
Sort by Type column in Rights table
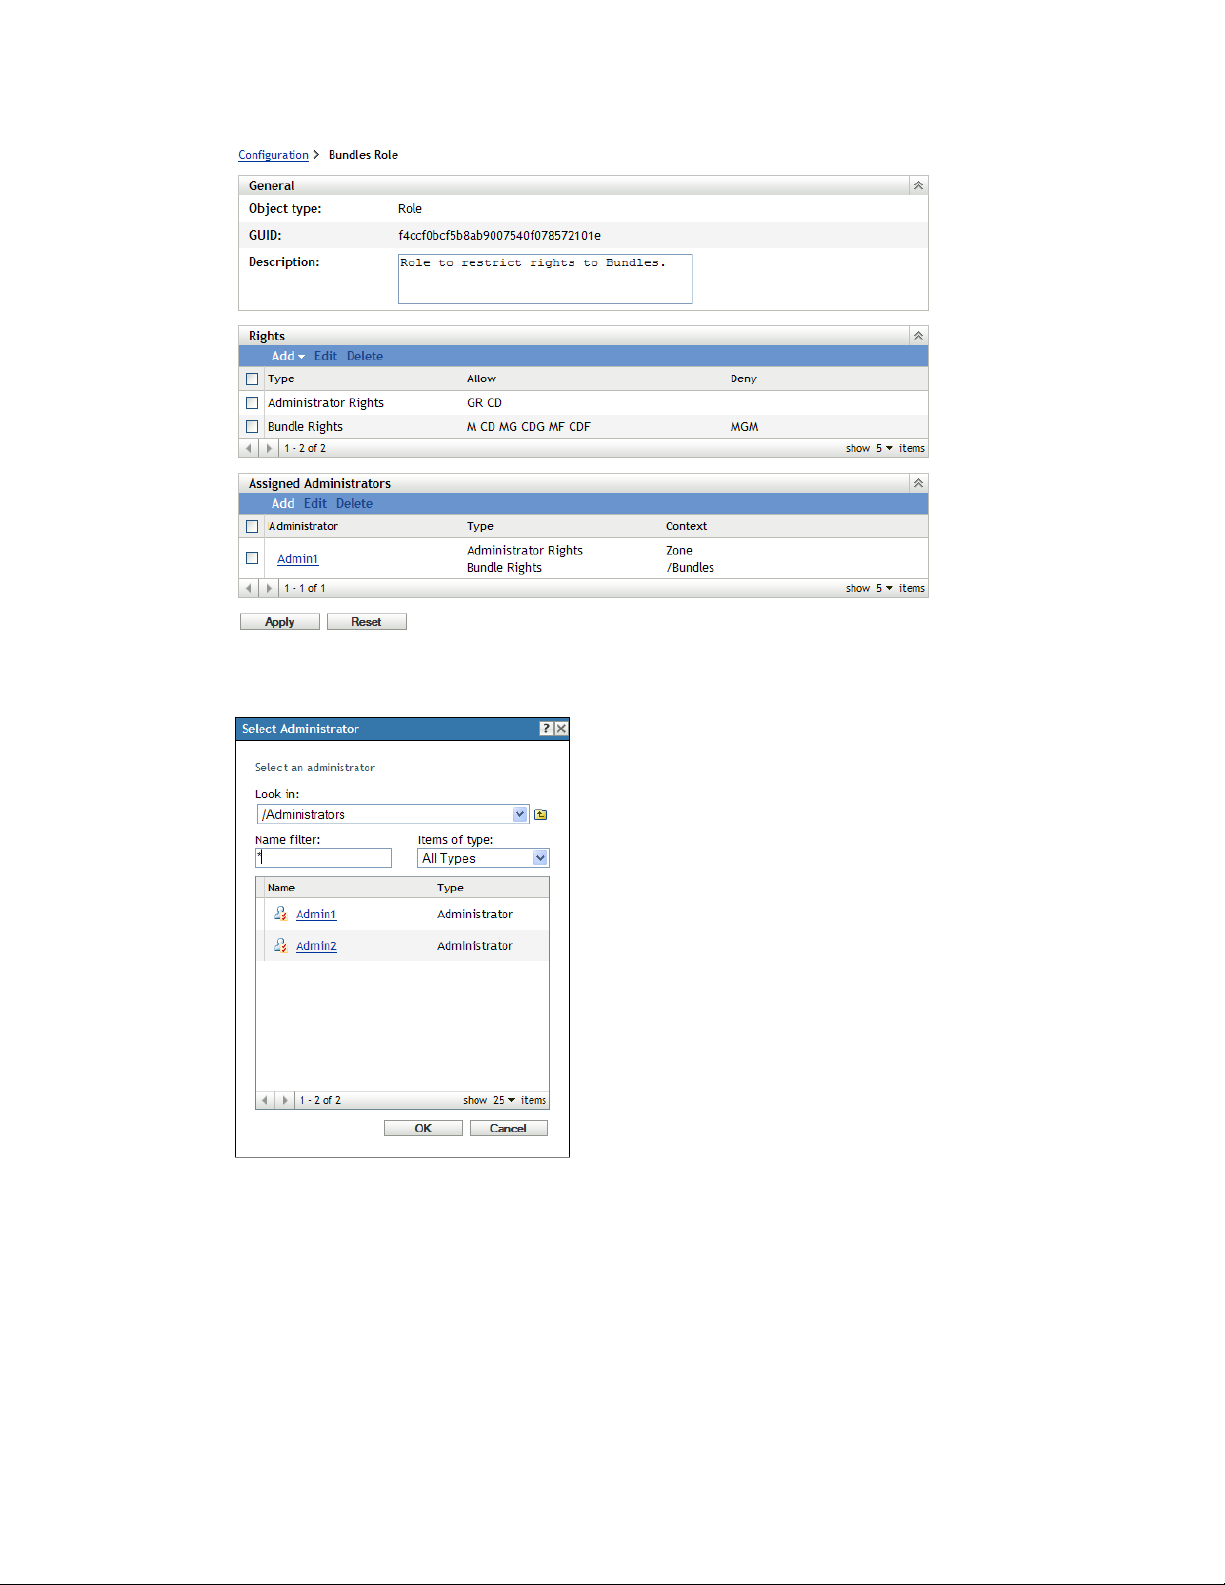coord(281,379)
